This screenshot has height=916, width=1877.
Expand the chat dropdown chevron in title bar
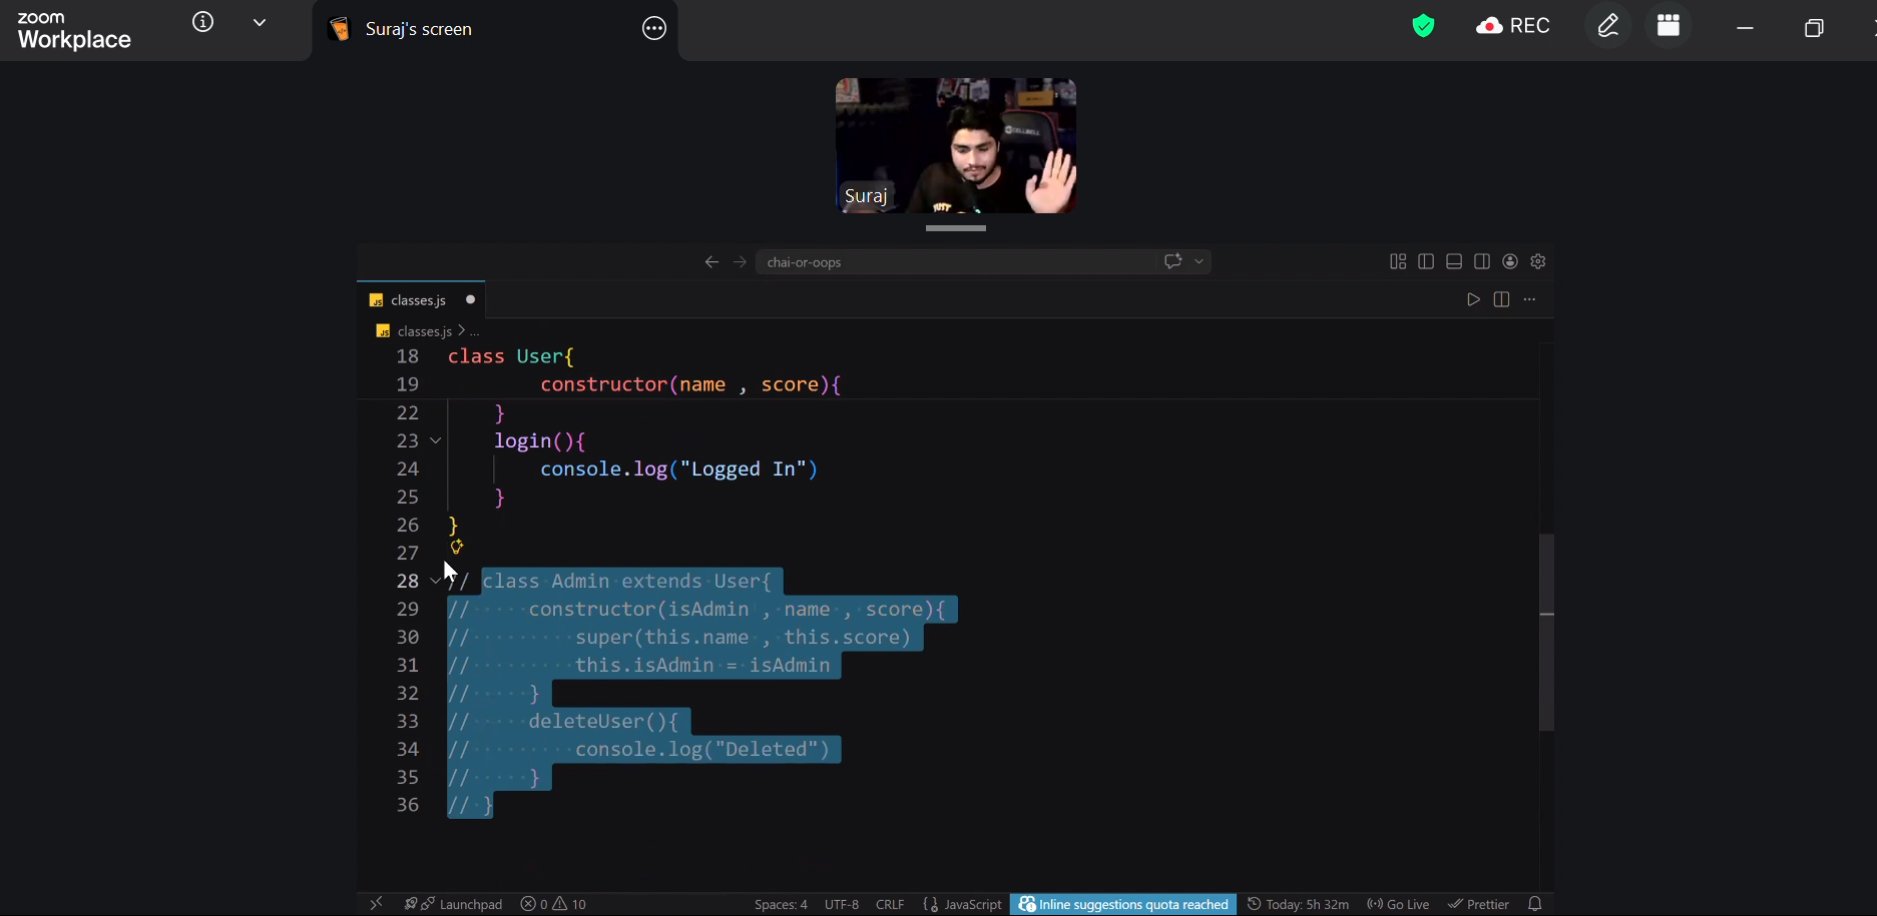(1199, 262)
